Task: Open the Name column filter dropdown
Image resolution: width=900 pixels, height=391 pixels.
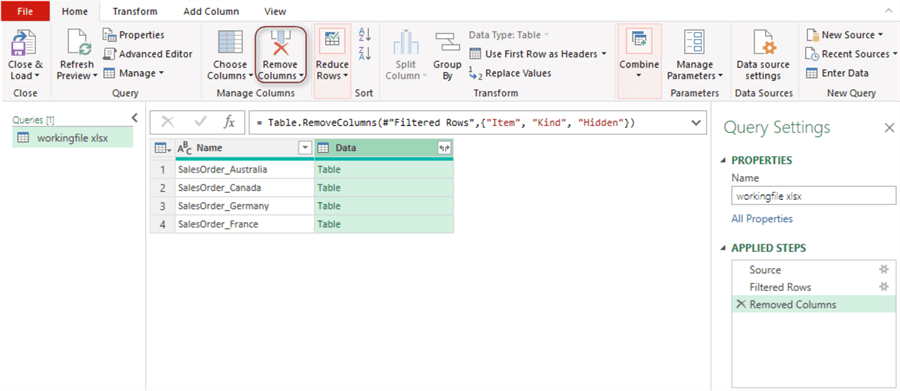Action: pyautogui.click(x=305, y=148)
